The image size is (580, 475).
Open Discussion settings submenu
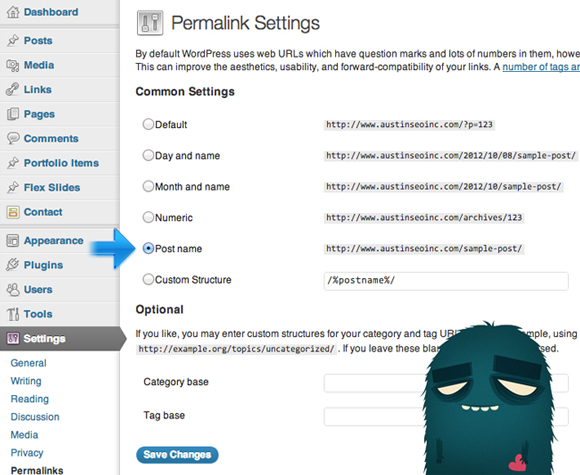click(x=35, y=417)
